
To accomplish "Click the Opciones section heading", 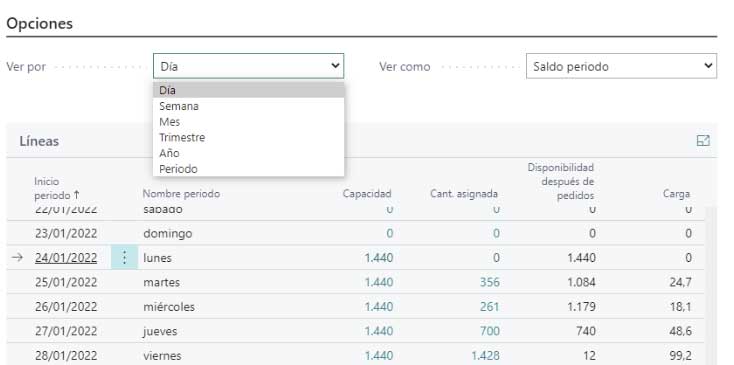I will pyautogui.click(x=39, y=23).
